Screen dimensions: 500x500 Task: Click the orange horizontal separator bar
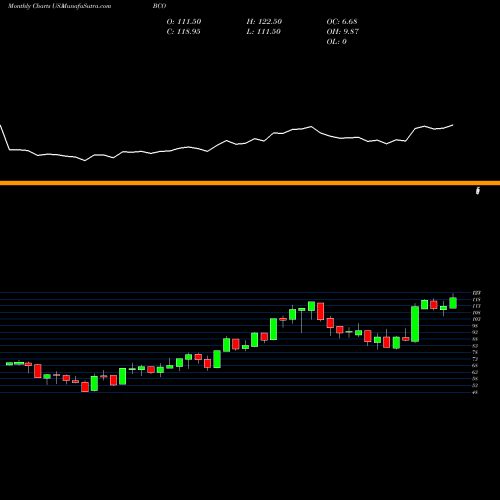click(x=250, y=183)
